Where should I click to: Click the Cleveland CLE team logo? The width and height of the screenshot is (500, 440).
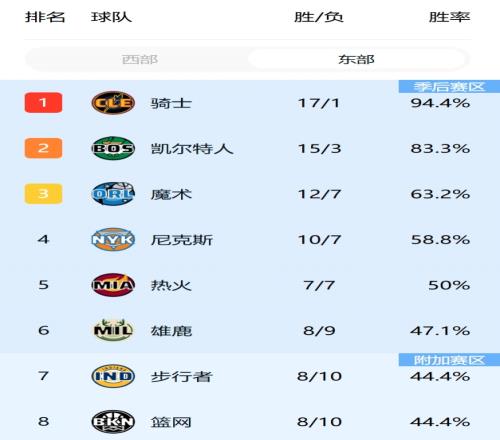point(113,103)
